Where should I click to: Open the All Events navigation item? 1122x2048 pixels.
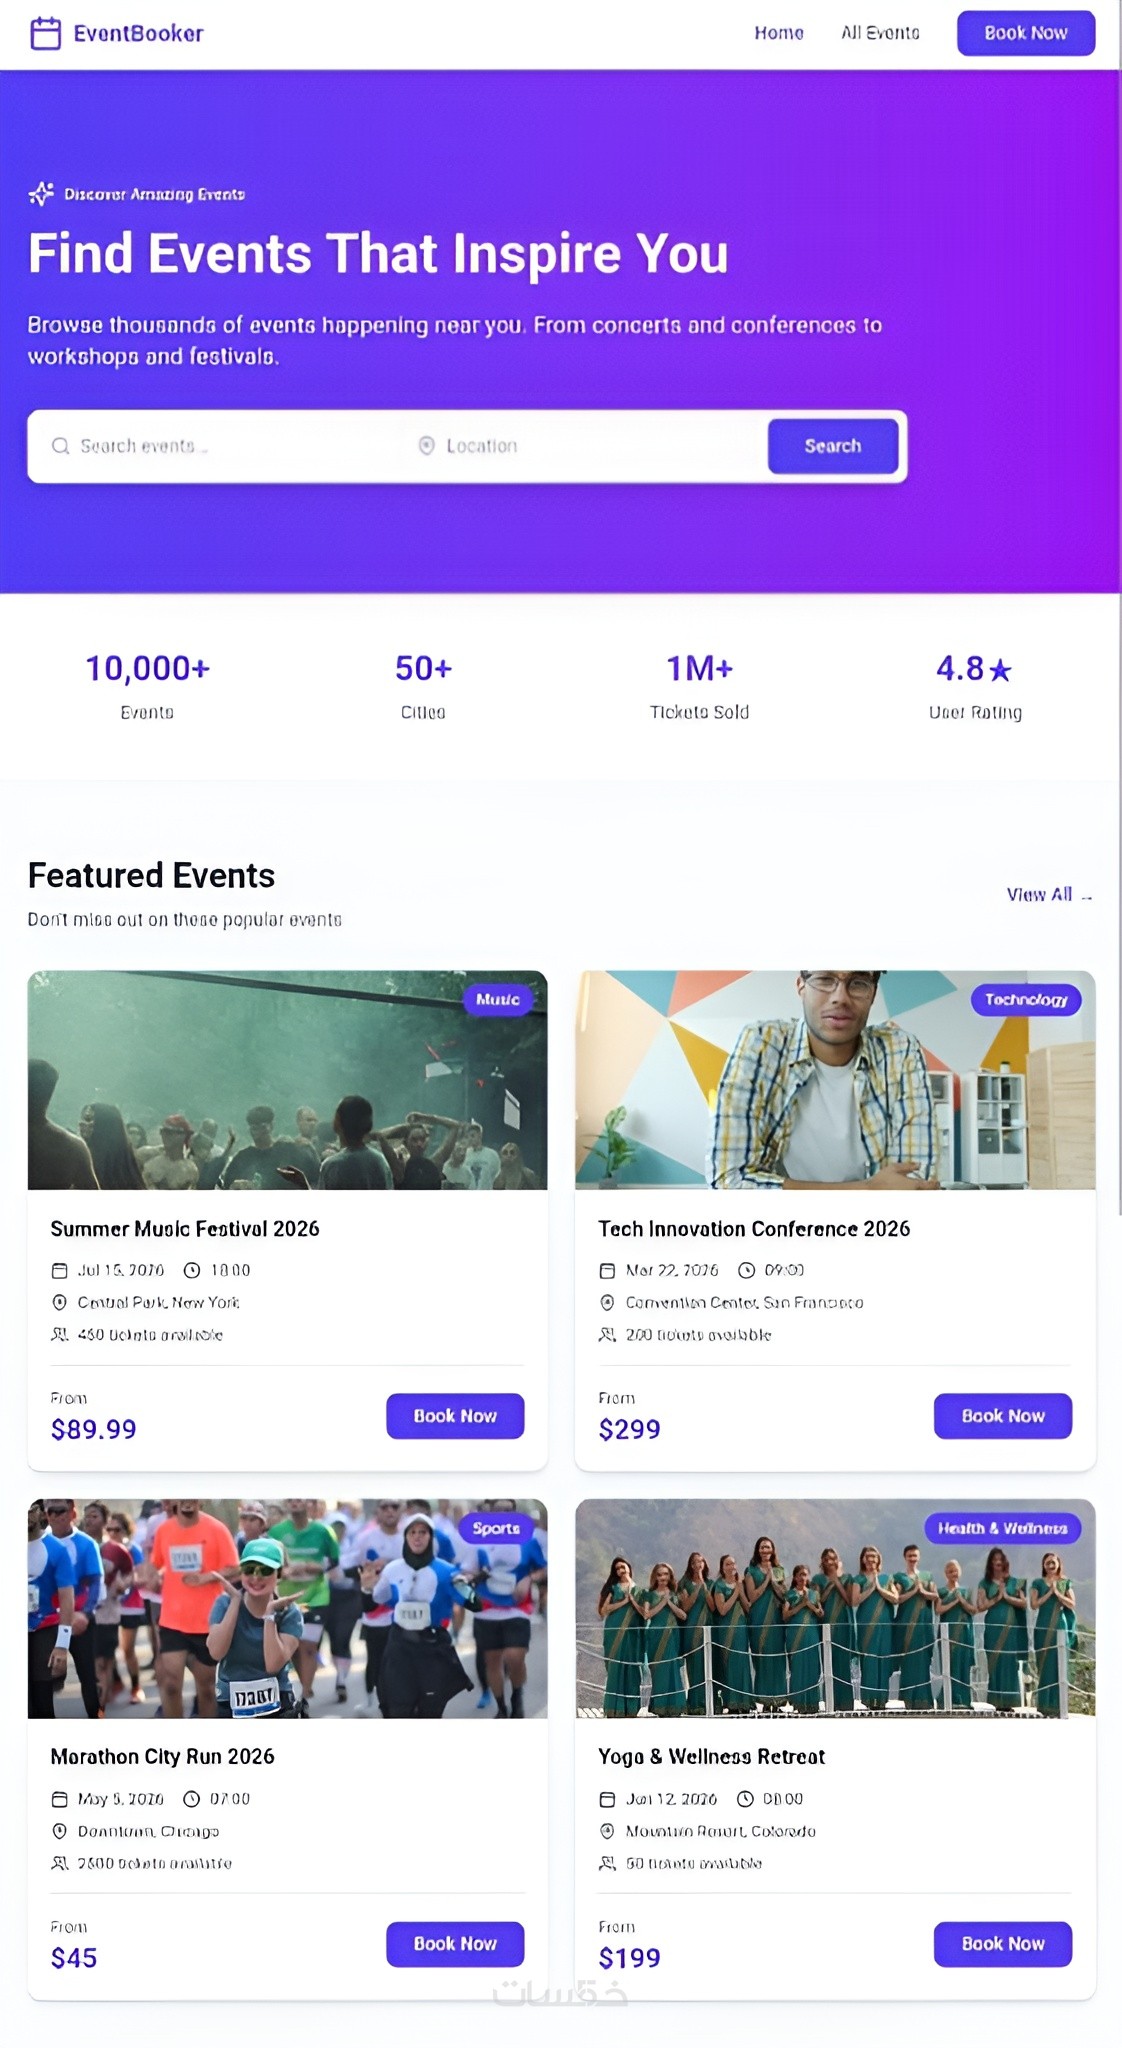880,33
